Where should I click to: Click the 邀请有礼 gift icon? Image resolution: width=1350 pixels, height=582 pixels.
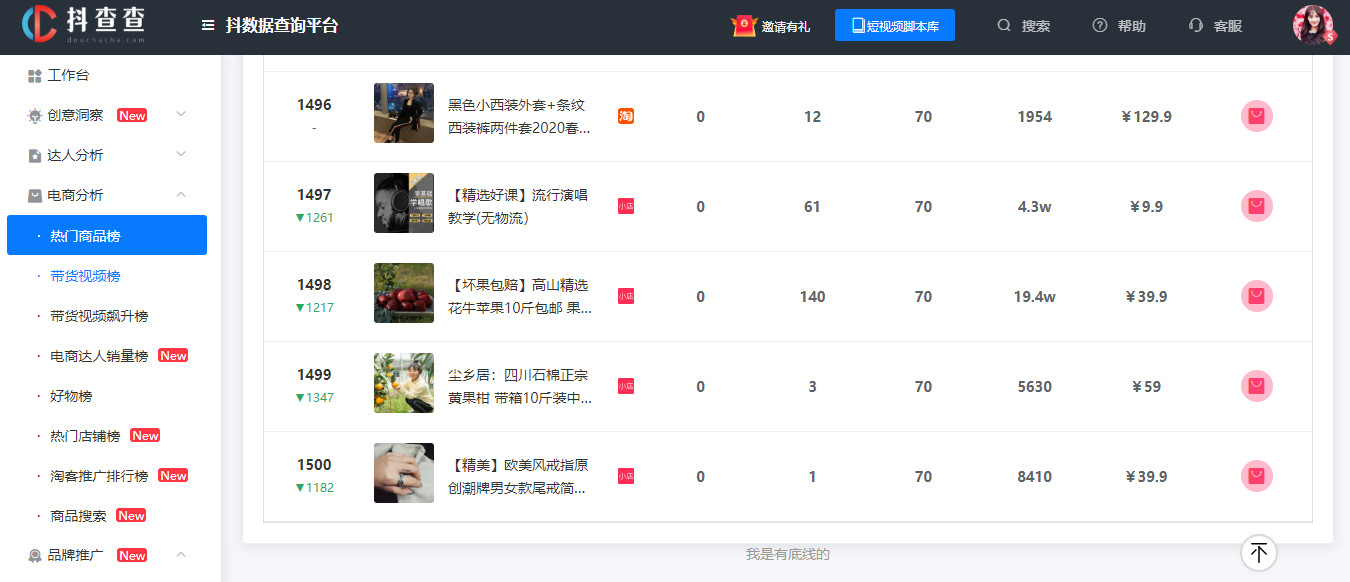(x=743, y=26)
